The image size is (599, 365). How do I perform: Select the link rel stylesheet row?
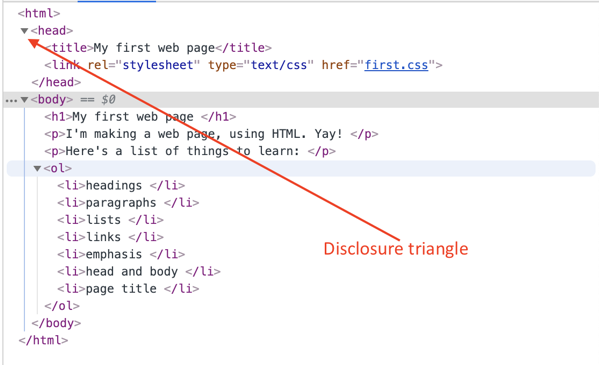click(243, 65)
